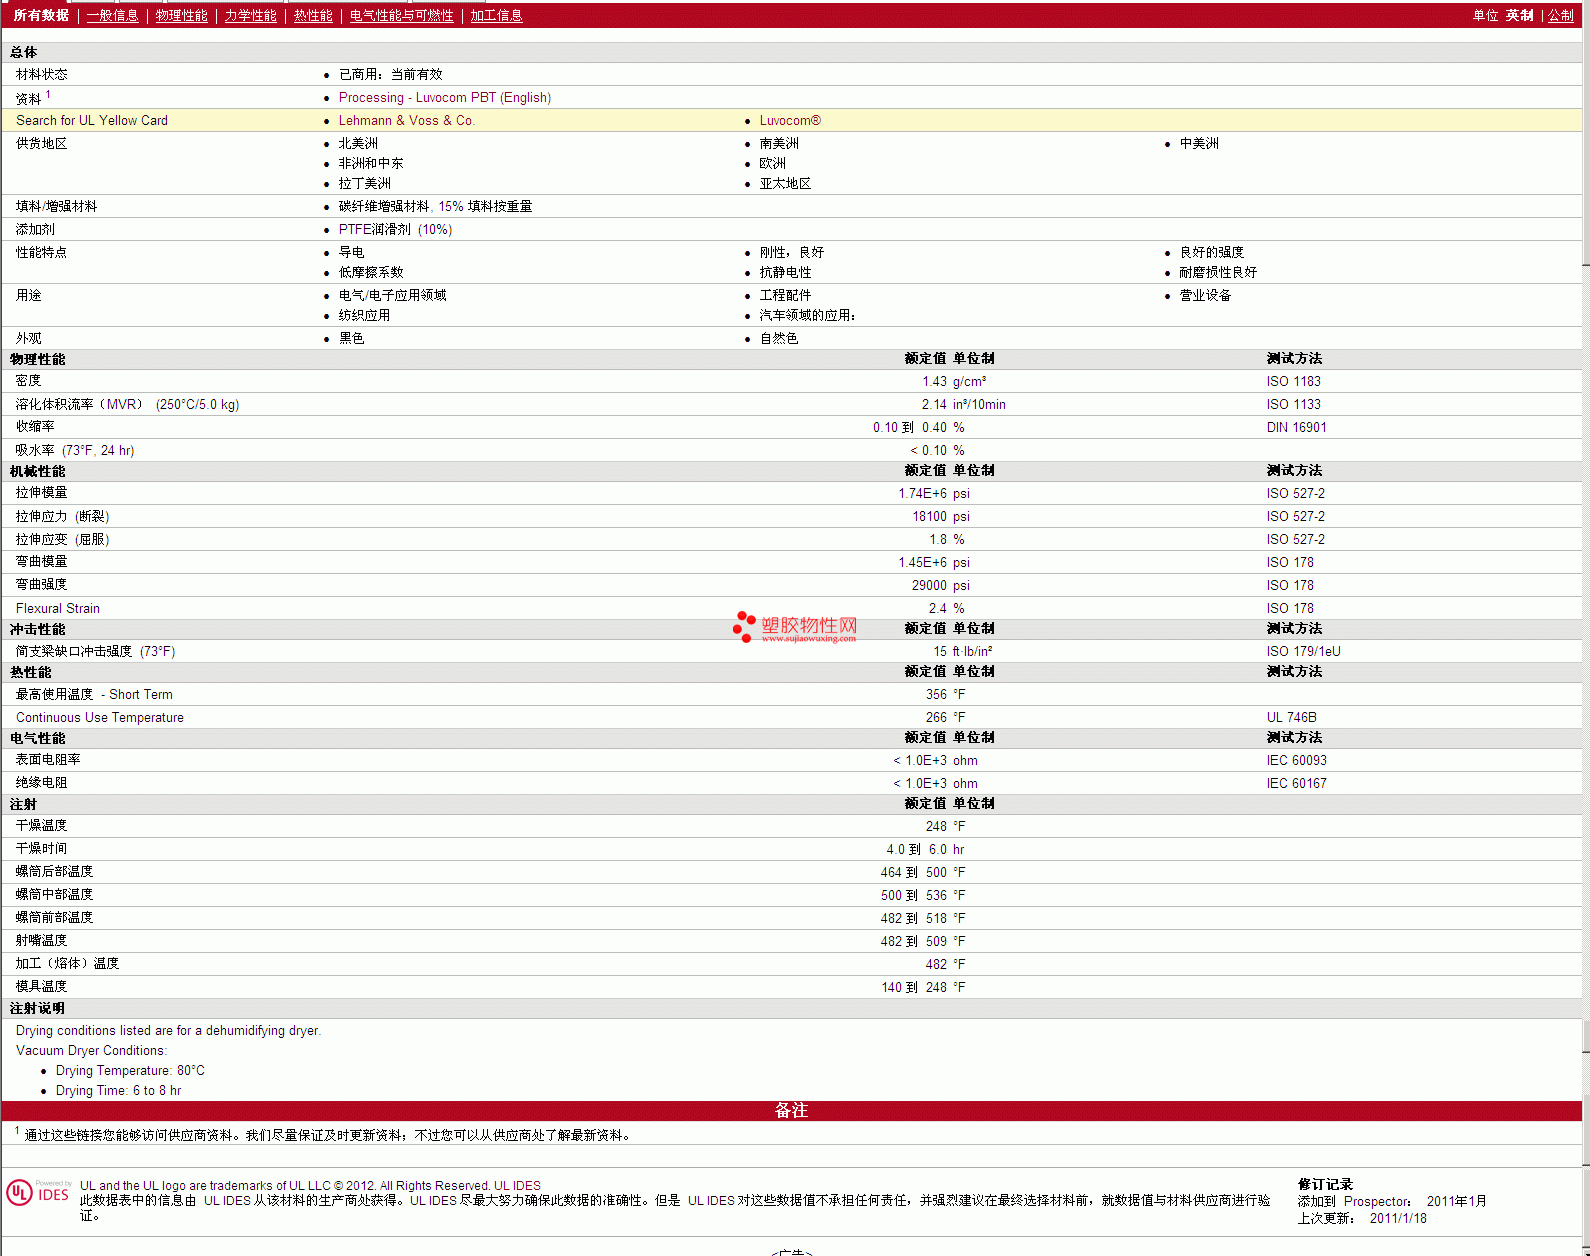Click 最高使用温度 - Short Term label
This screenshot has height=1256, width=1590.
coord(94,694)
